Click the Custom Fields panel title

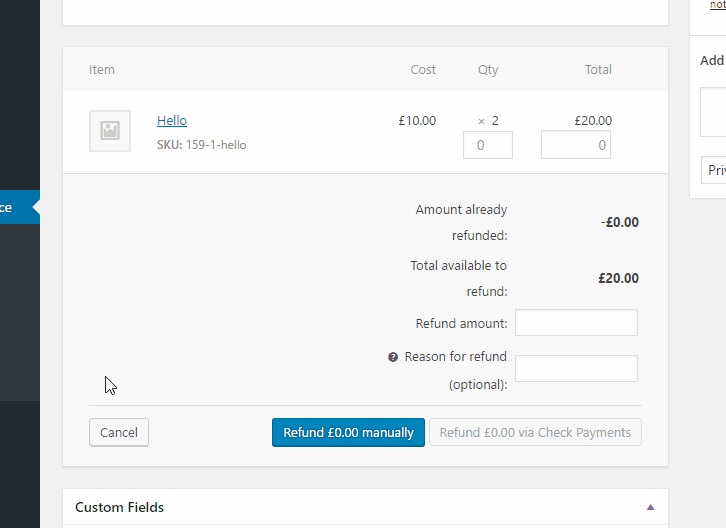(x=120, y=507)
